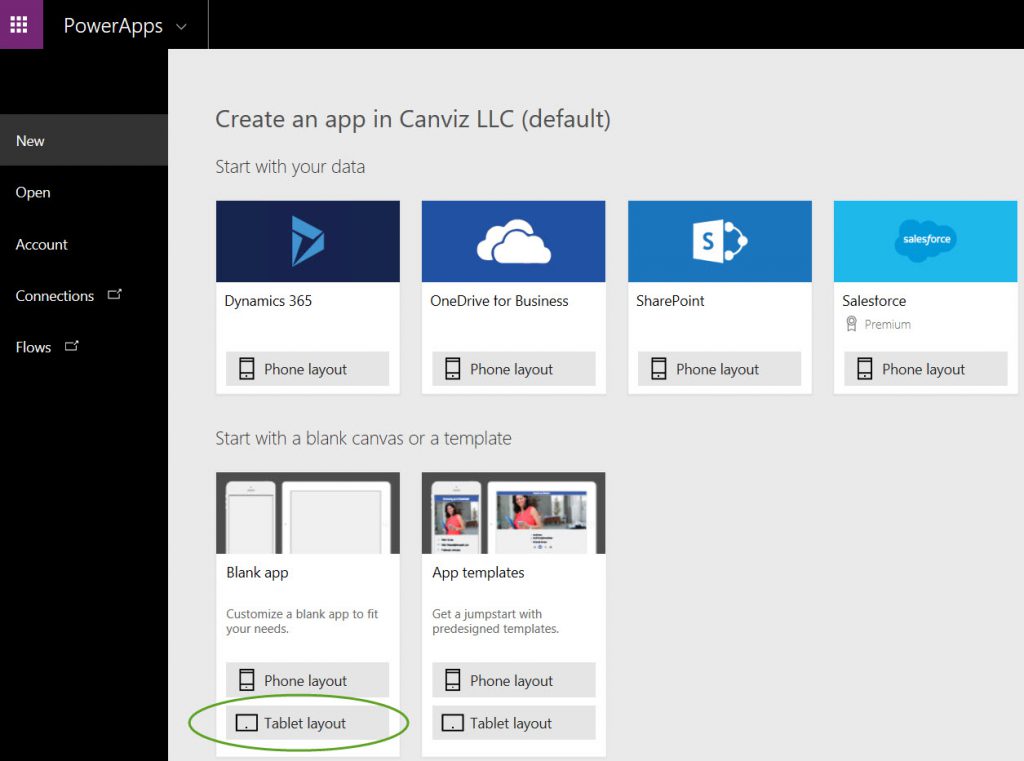
Task: Select New in the left sidebar
Action: tap(30, 141)
